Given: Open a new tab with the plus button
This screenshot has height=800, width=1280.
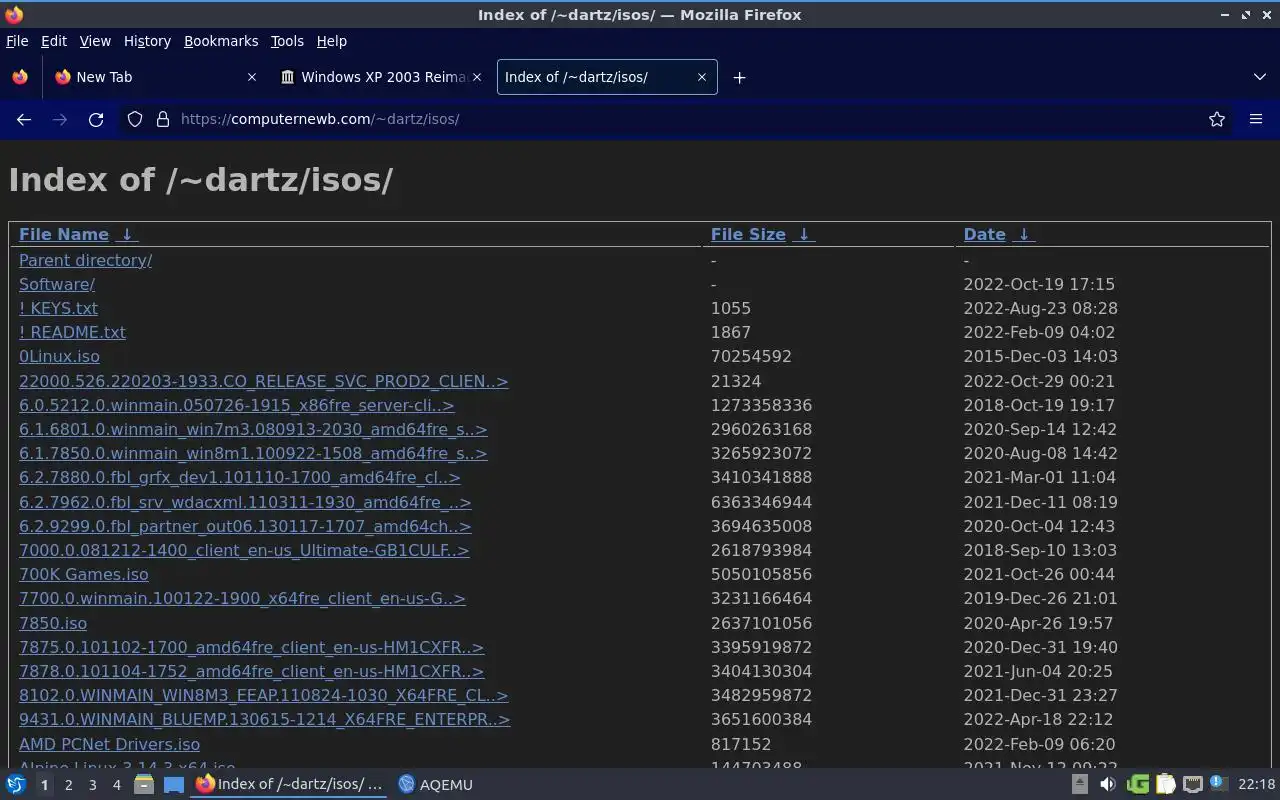Looking at the screenshot, I should [739, 77].
